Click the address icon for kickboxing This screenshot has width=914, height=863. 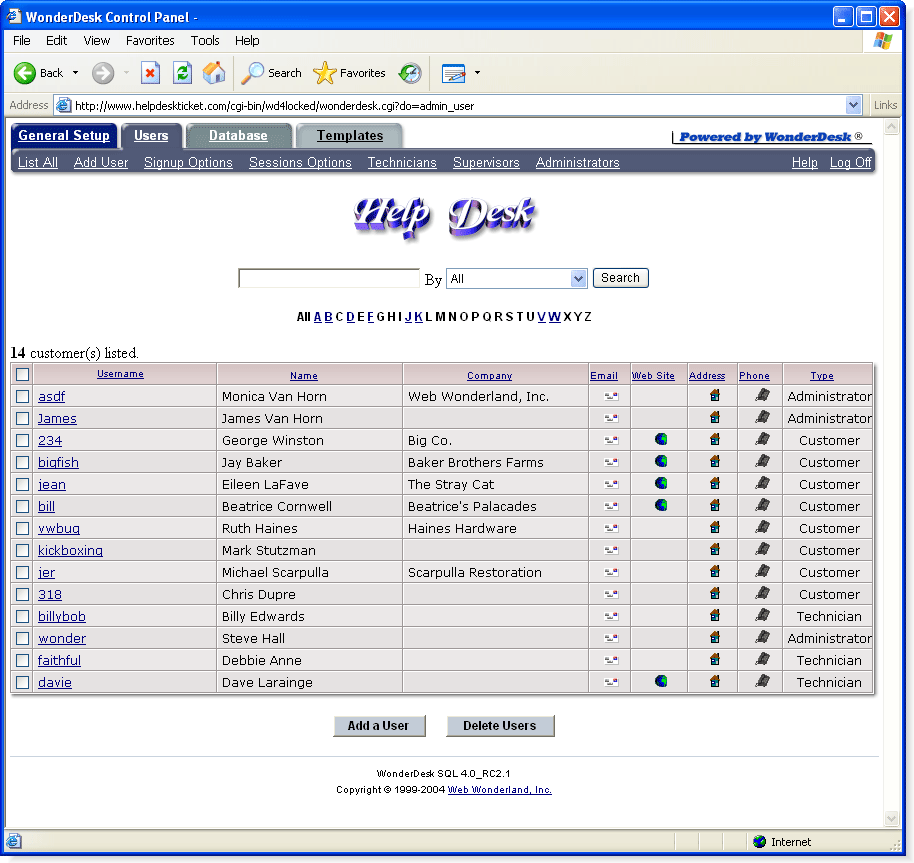click(715, 549)
